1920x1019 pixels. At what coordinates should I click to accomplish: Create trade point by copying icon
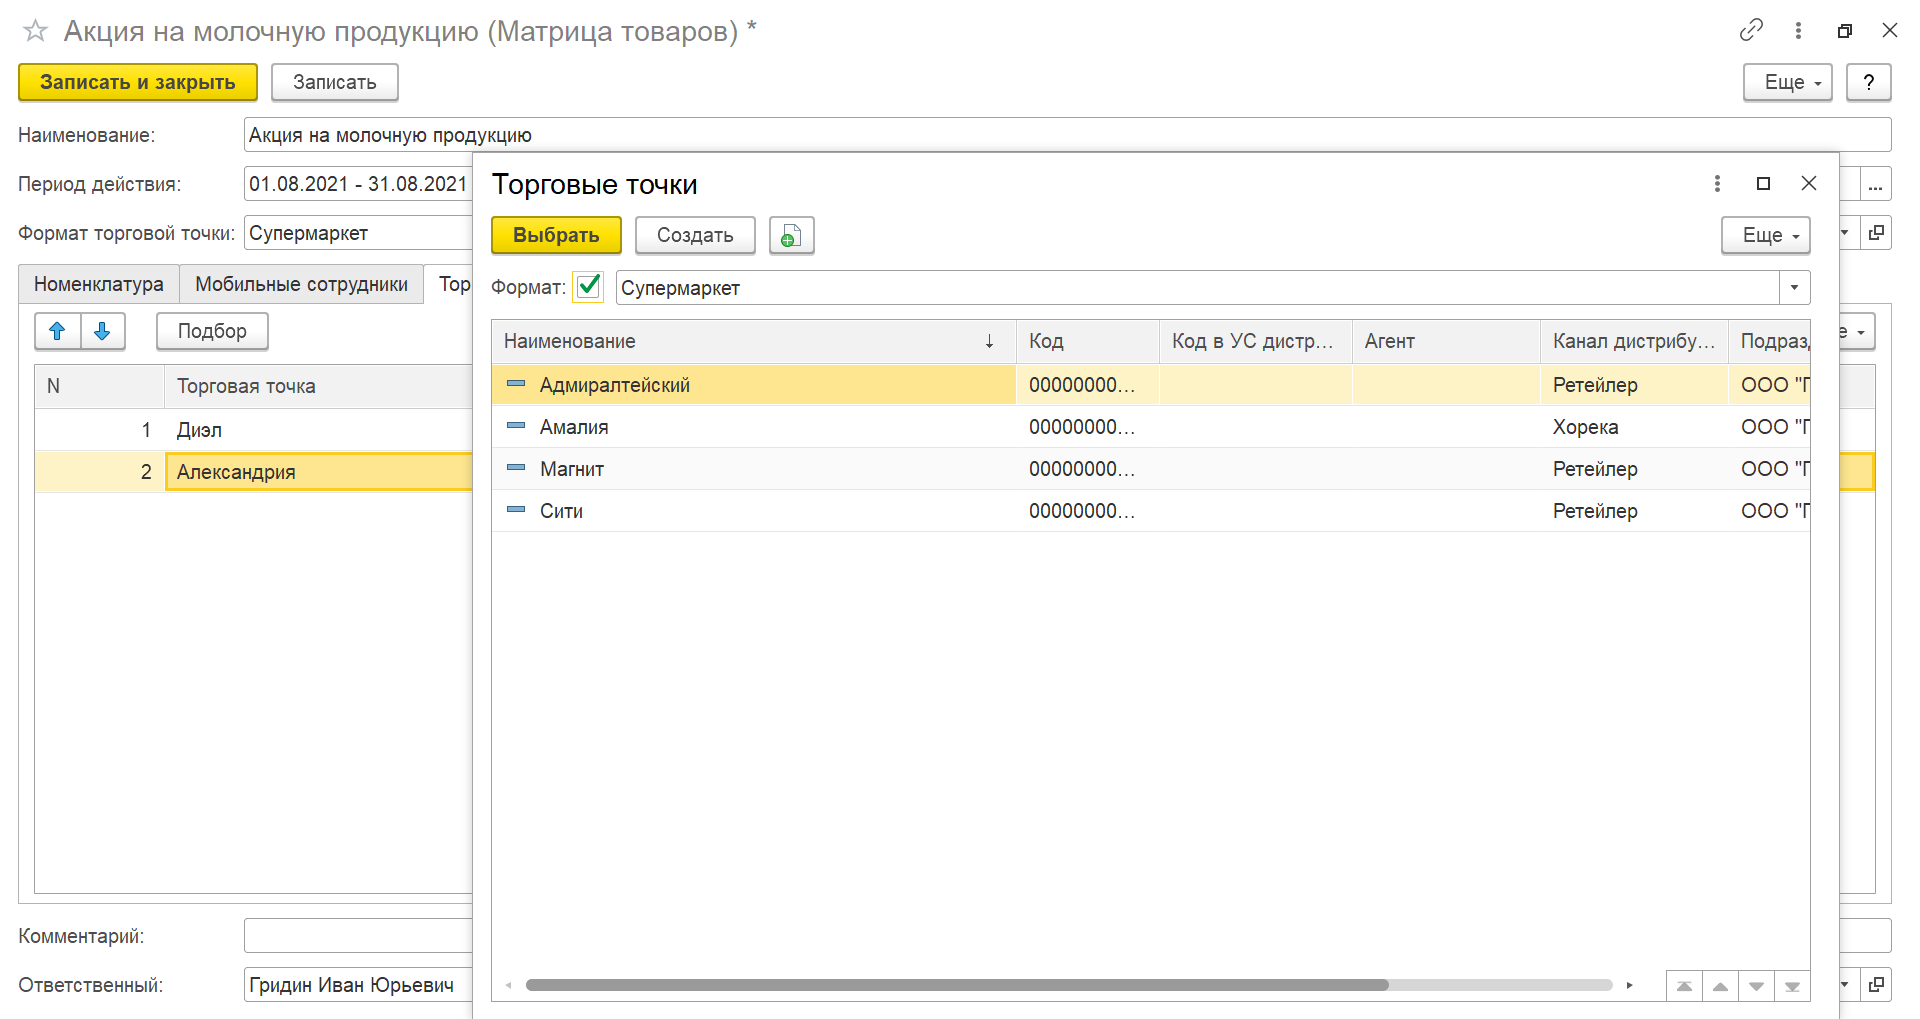pos(791,235)
